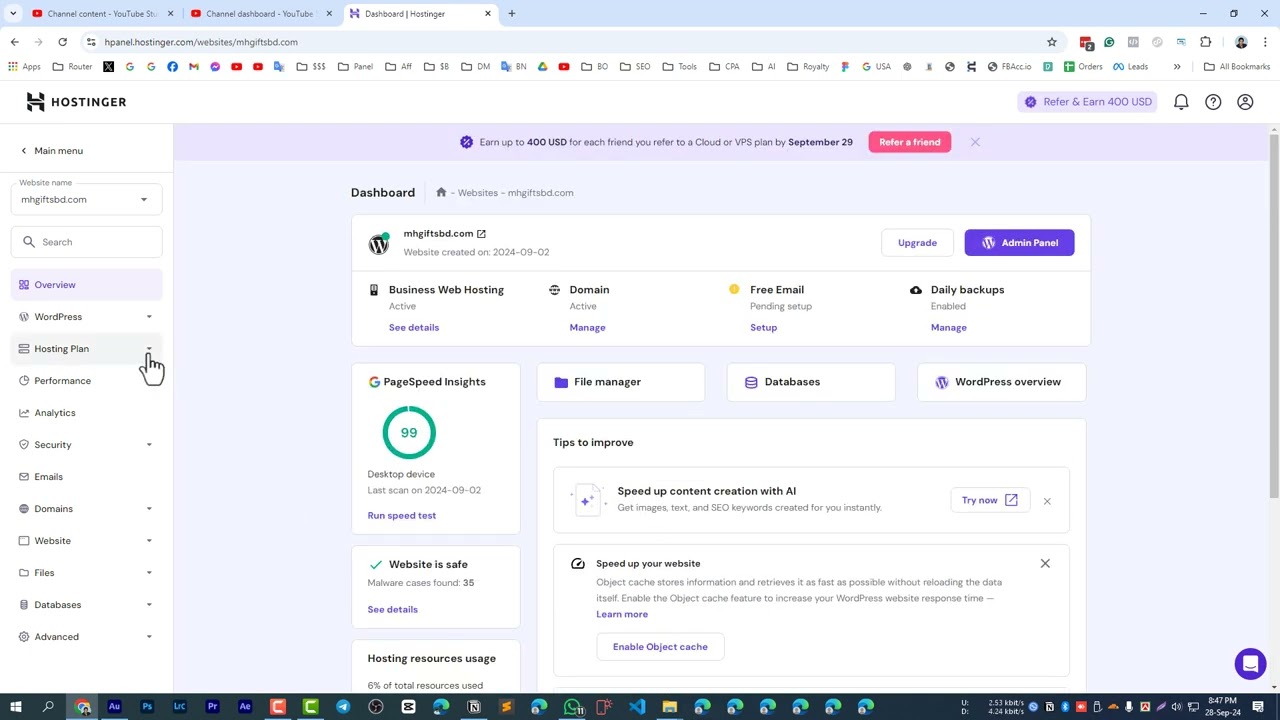
Task: Open Premiere Pro from taskbar
Action: click(212, 708)
